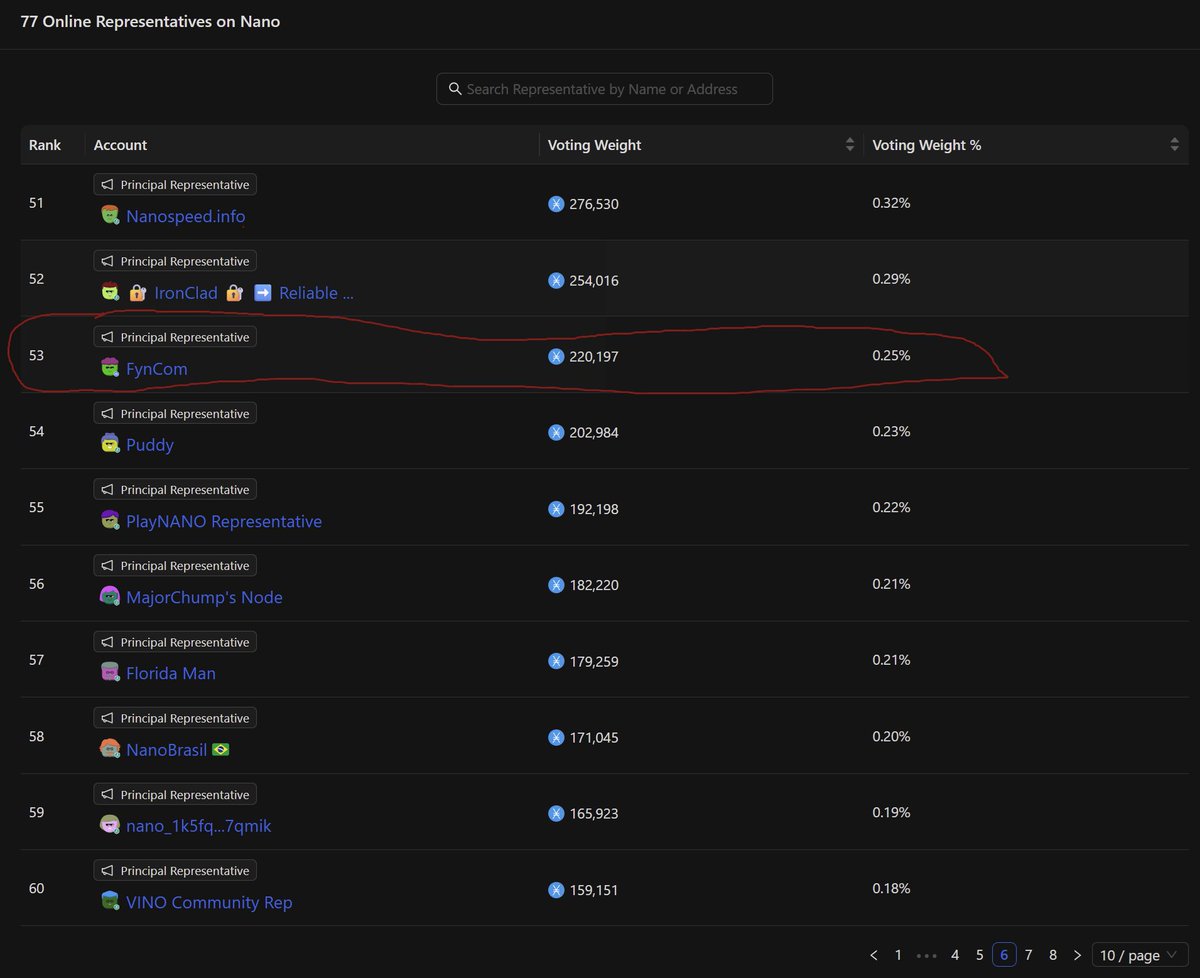Click the megaphone icon in Nanospeed.info's badge
Image resolution: width=1200 pixels, height=978 pixels.
(x=108, y=185)
